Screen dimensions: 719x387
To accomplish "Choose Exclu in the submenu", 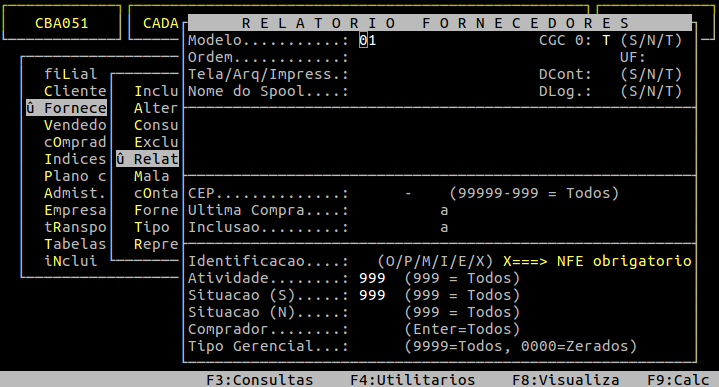I will [x=156, y=142].
